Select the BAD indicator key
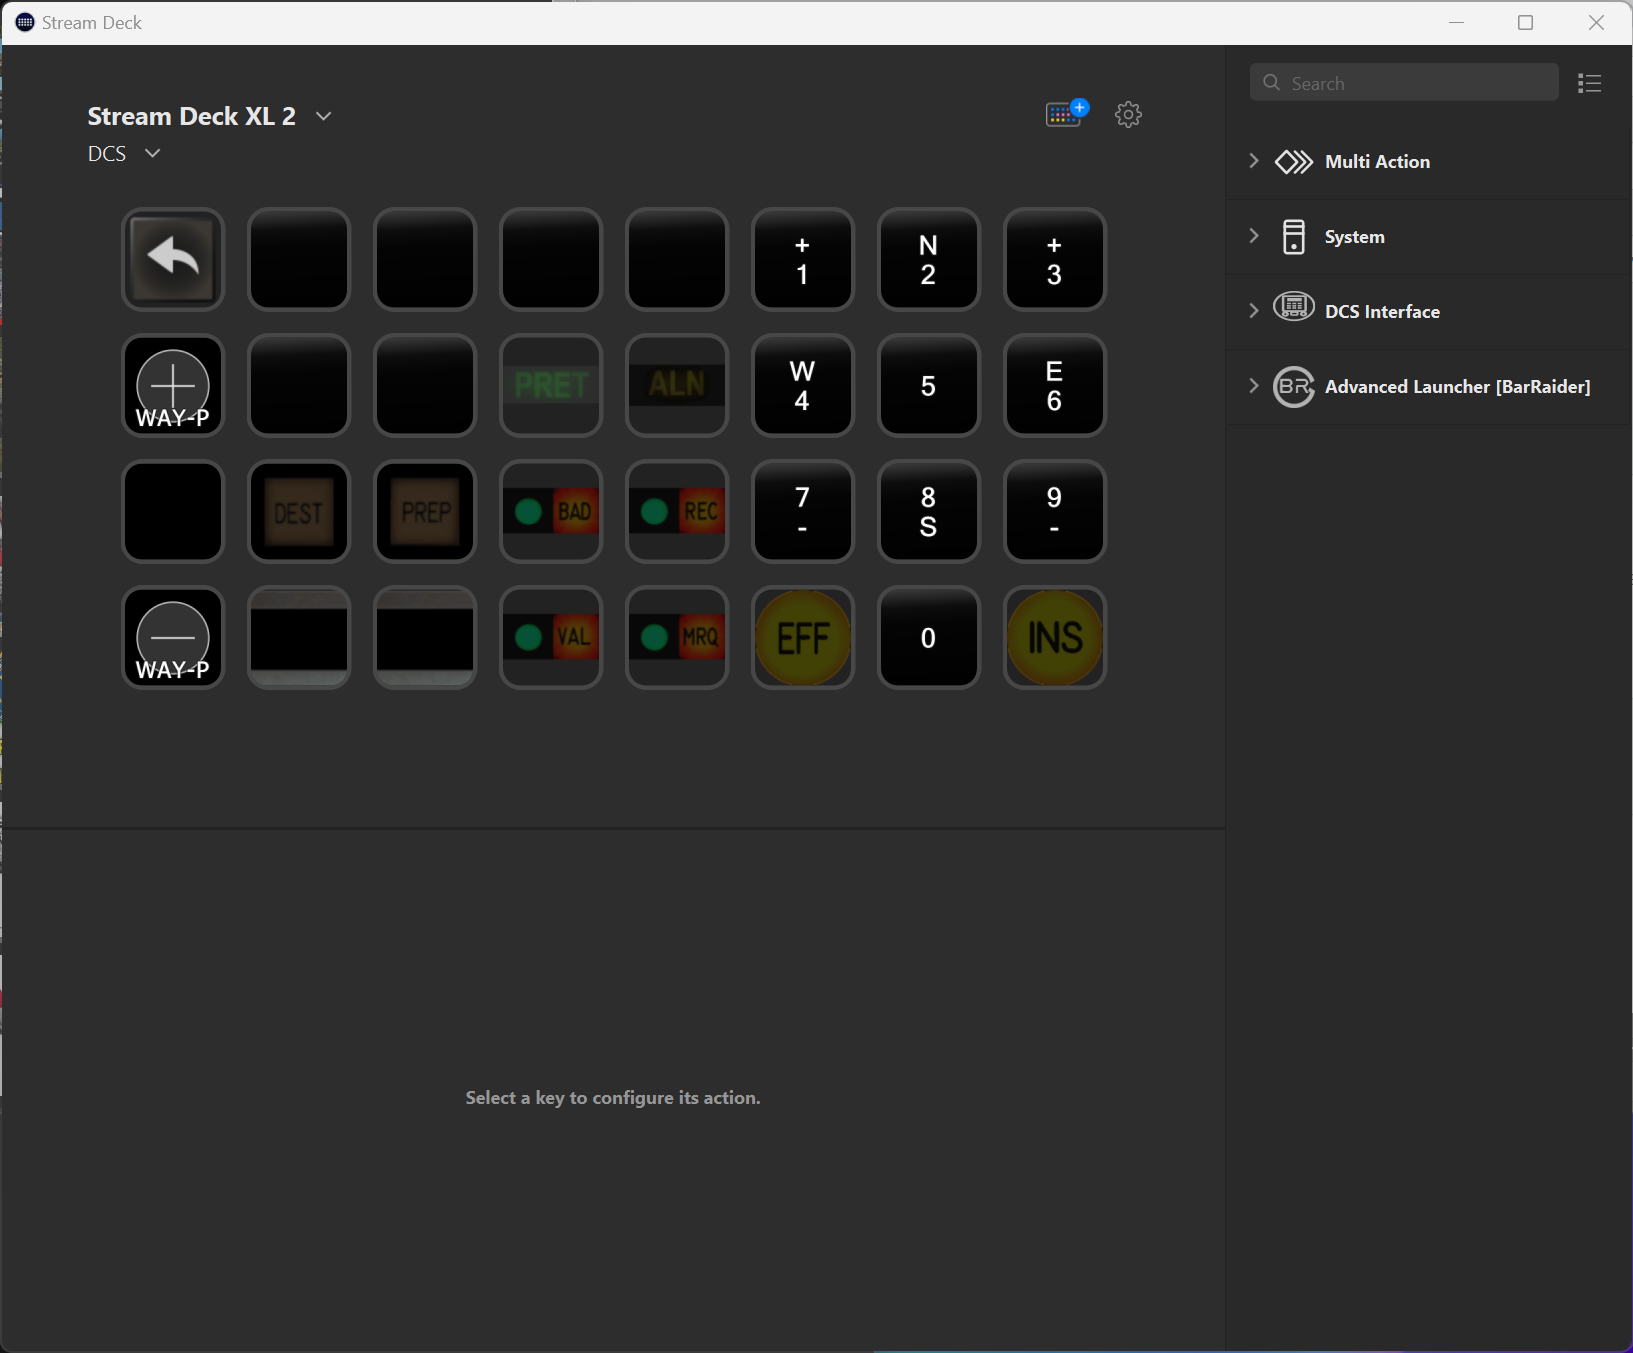 pyautogui.click(x=551, y=512)
